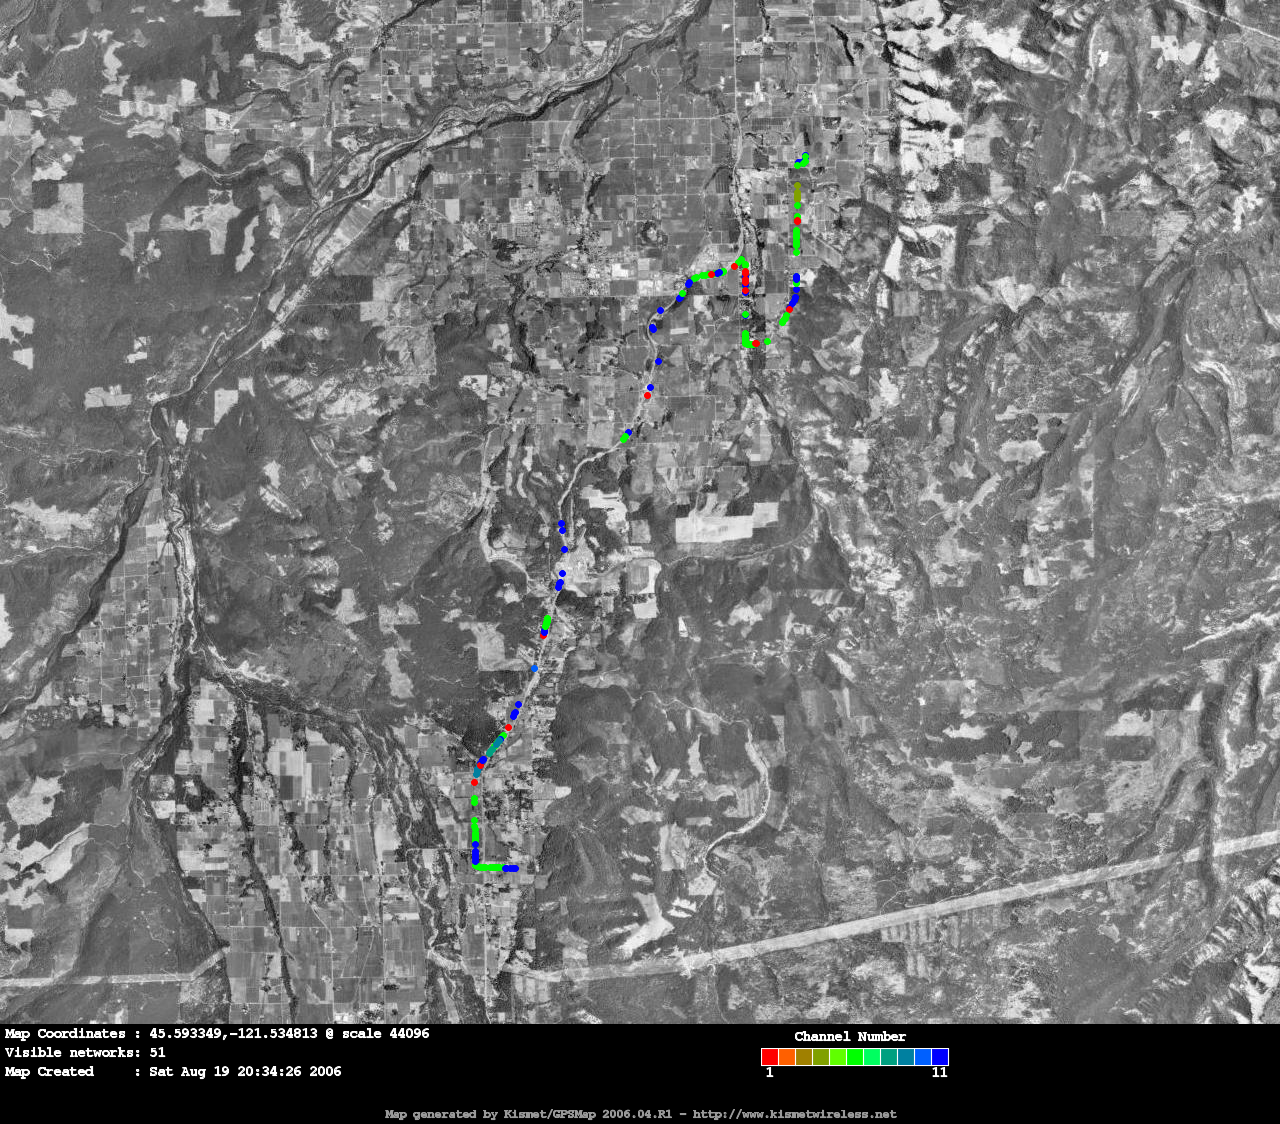Viewport: 1280px width, 1124px height.
Task: Click the brown channel 3 legend swatch
Action: coord(804,1057)
